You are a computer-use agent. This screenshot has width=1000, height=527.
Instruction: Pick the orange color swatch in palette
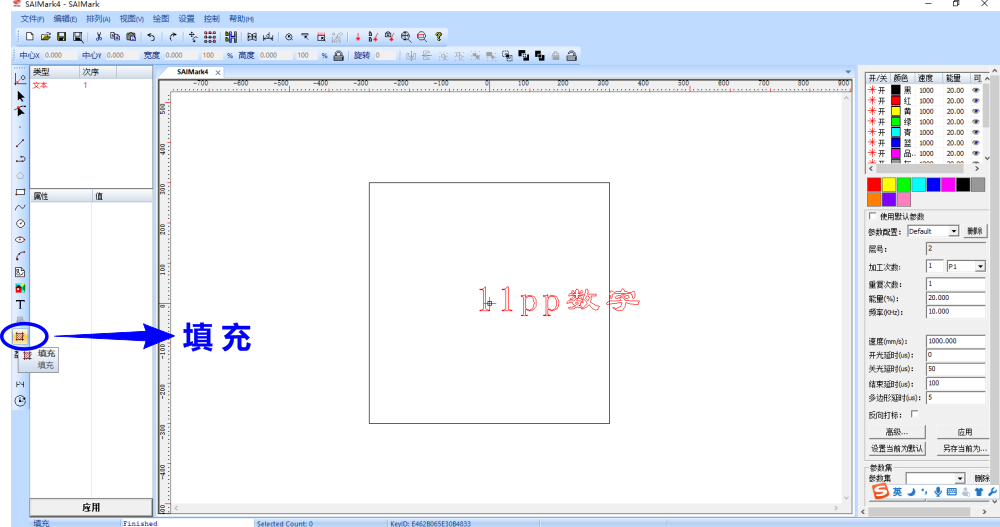coord(874,199)
